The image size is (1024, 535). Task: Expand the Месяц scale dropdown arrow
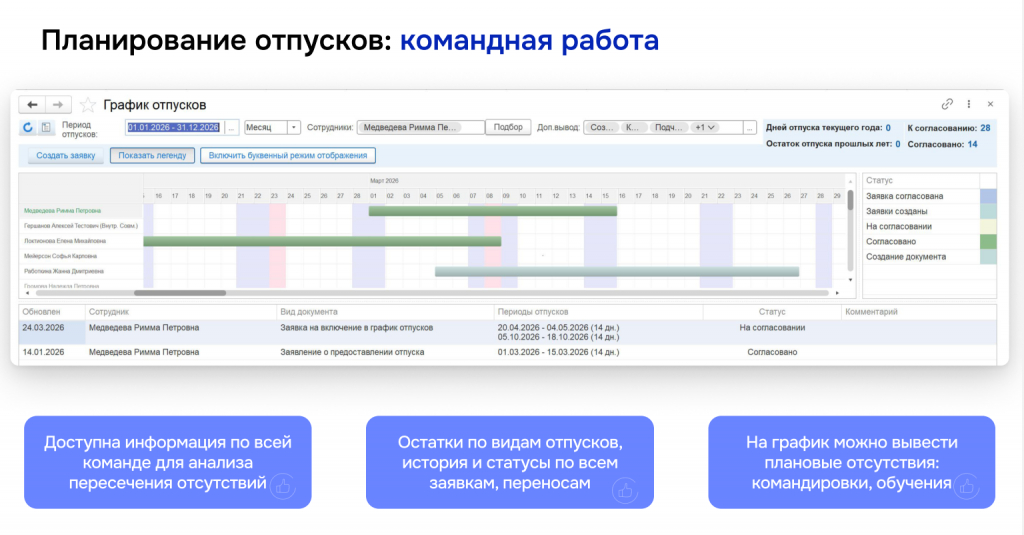tap(294, 127)
